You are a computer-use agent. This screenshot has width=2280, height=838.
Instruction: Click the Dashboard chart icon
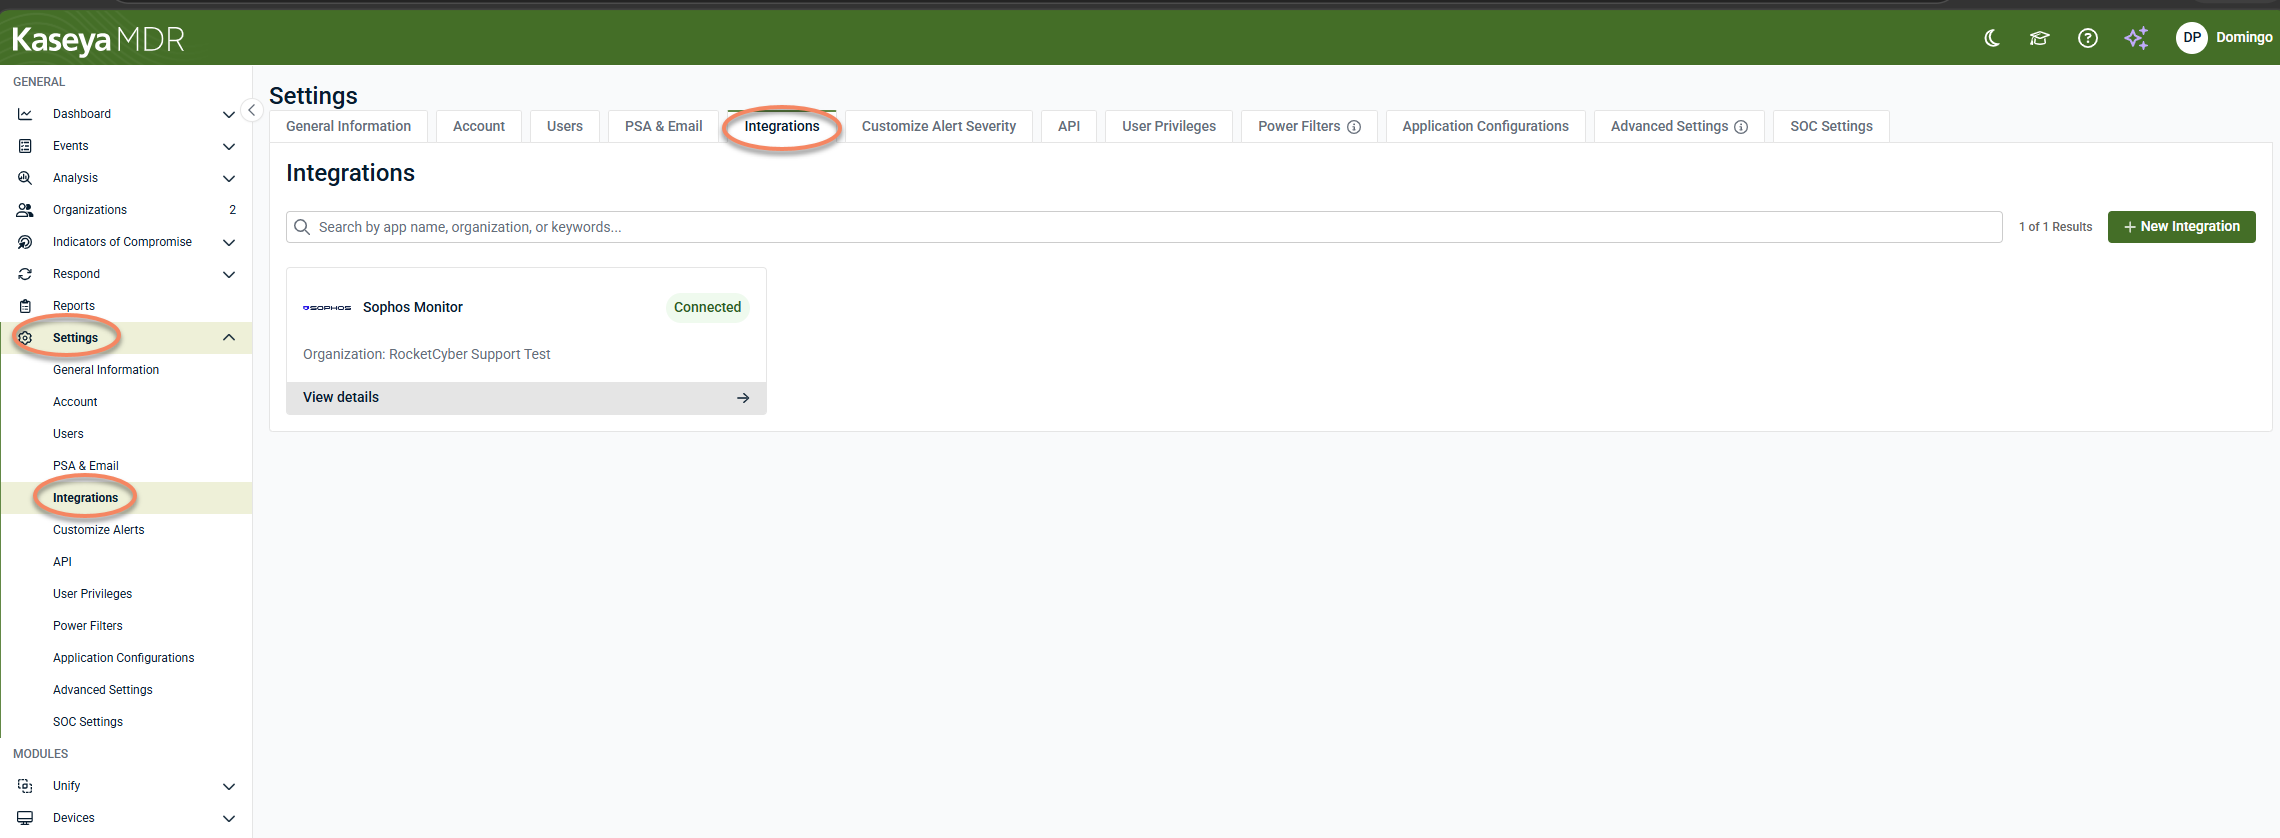pyautogui.click(x=25, y=114)
